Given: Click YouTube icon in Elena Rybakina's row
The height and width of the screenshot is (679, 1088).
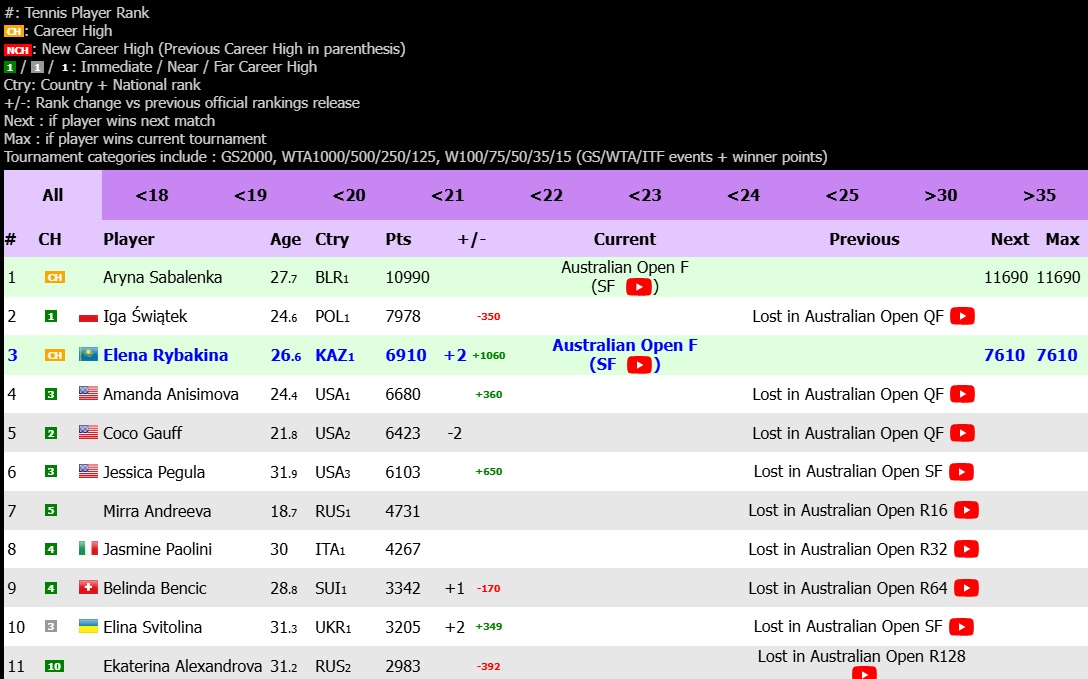Looking at the screenshot, I should (x=638, y=365).
